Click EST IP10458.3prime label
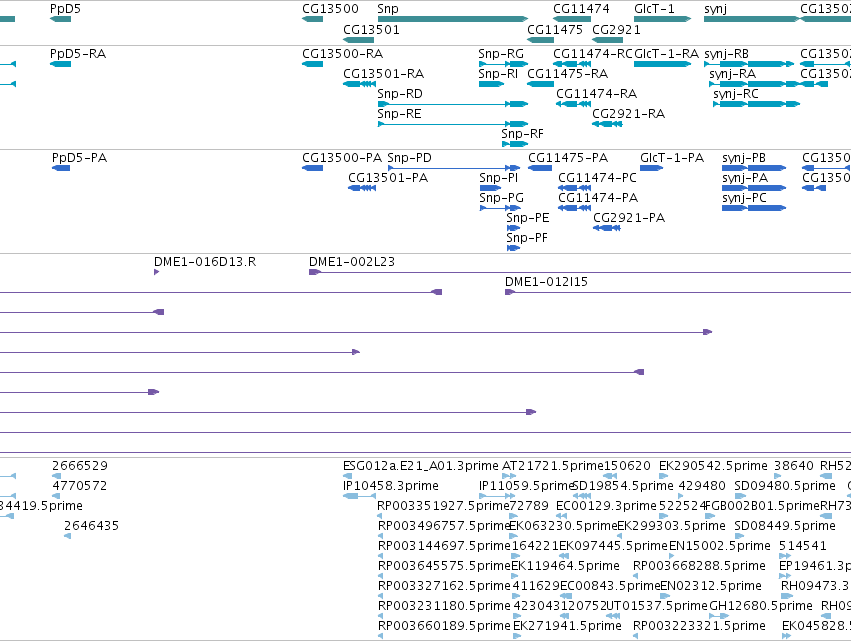This screenshot has width=851, height=641. 391,486
